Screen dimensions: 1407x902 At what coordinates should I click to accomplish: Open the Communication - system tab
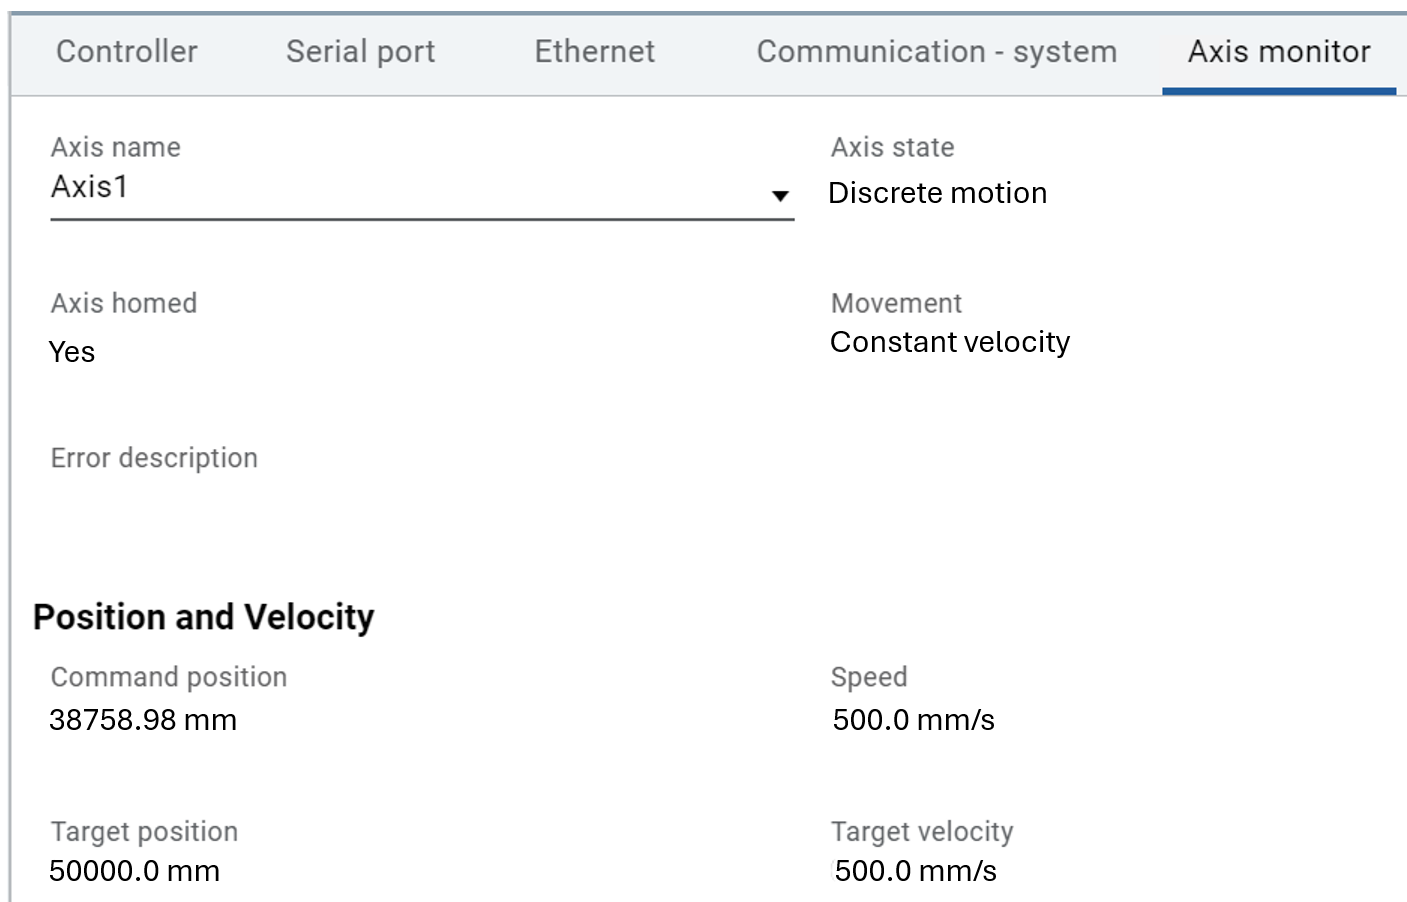(936, 52)
